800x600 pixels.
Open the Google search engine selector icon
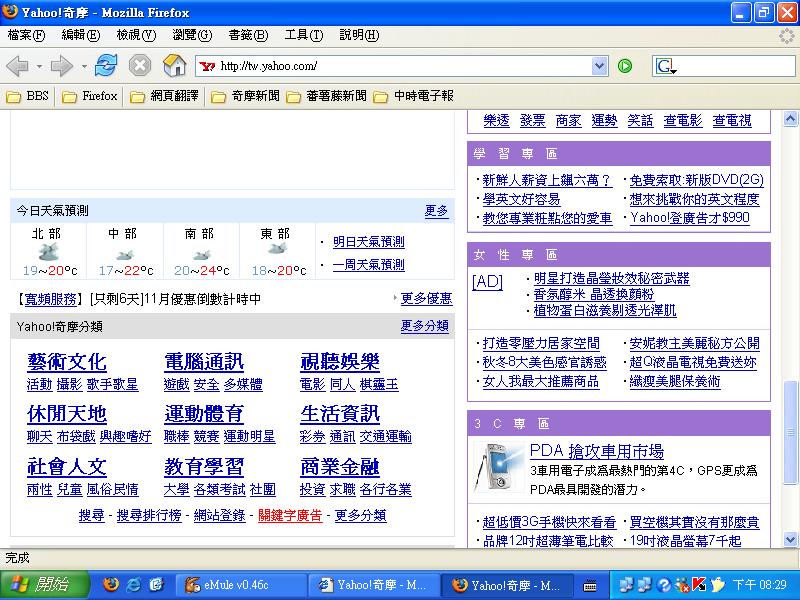pos(665,66)
